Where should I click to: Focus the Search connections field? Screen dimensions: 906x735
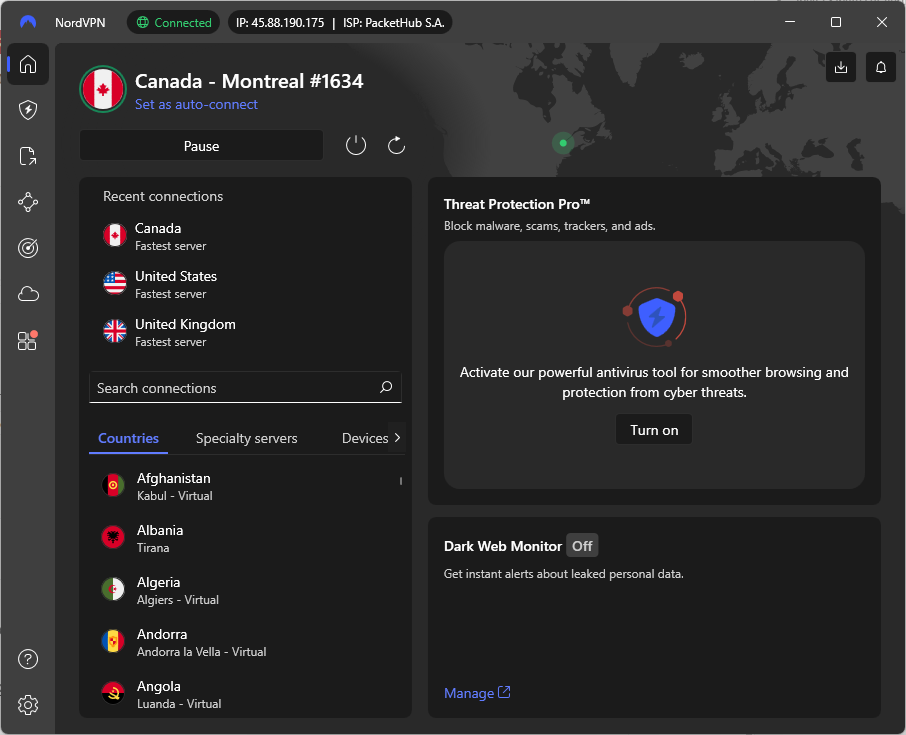pyautogui.click(x=246, y=388)
